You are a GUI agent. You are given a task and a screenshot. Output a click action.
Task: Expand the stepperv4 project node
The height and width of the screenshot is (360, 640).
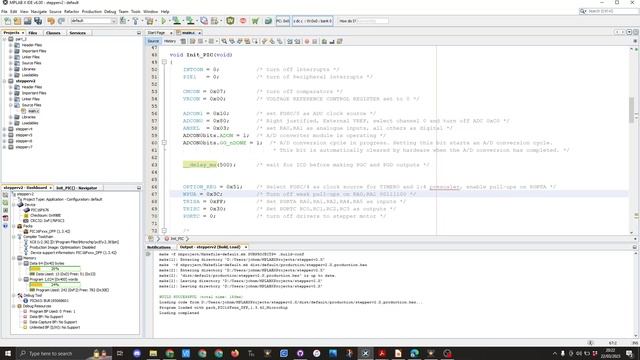click(5, 129)
